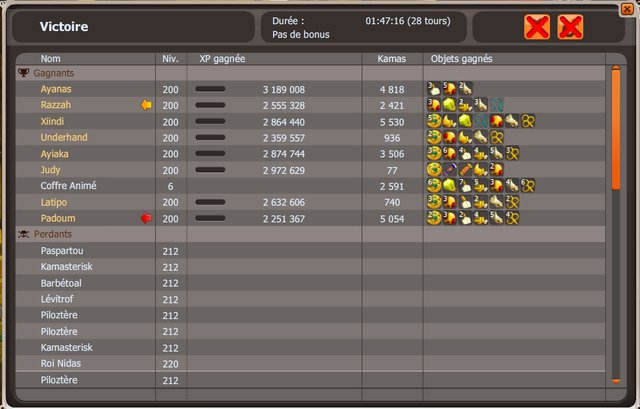This screenshot has height=409, width=640.
Task: Select the last loot item in Xiindi's row
Action: (528, 121)
